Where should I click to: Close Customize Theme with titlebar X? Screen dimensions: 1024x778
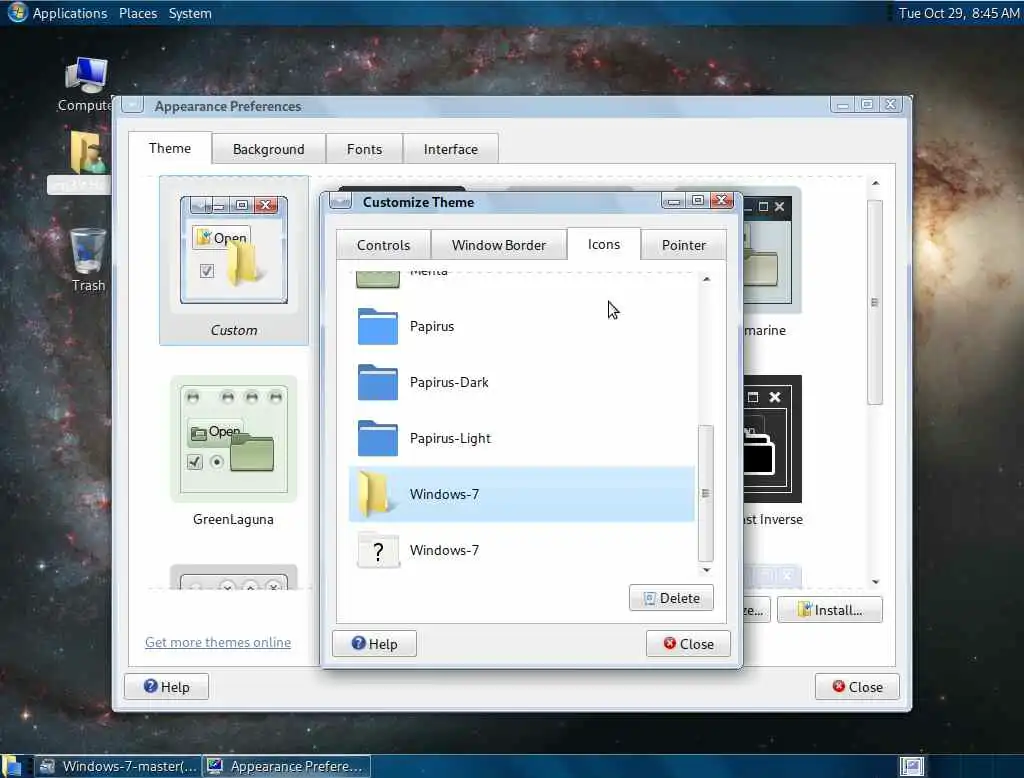click(x=722, y=199)
